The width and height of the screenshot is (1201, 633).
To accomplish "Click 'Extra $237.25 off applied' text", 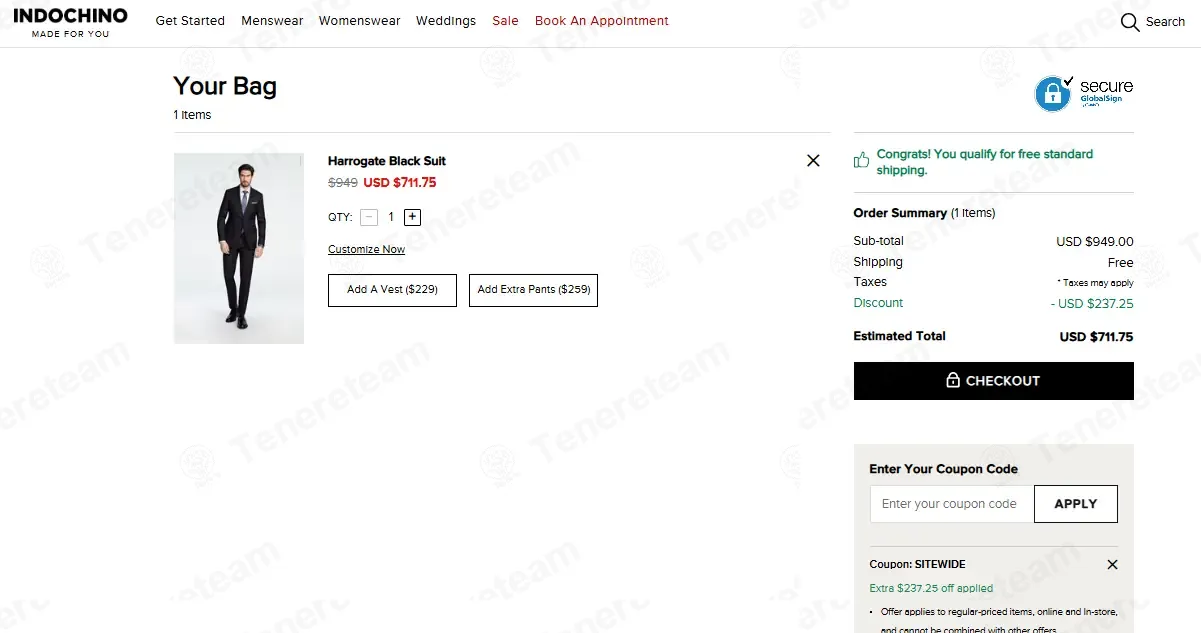I will pos(931,588).
